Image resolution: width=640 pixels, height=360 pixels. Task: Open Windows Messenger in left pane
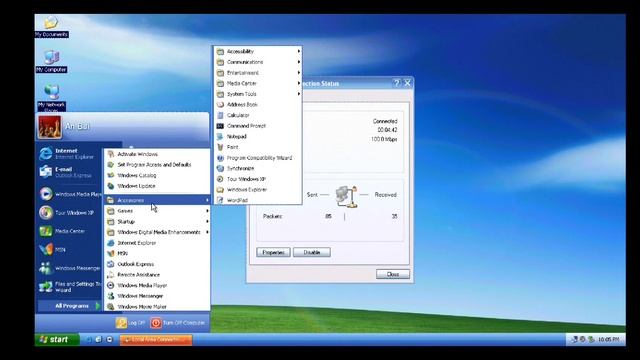pos(70,268)
